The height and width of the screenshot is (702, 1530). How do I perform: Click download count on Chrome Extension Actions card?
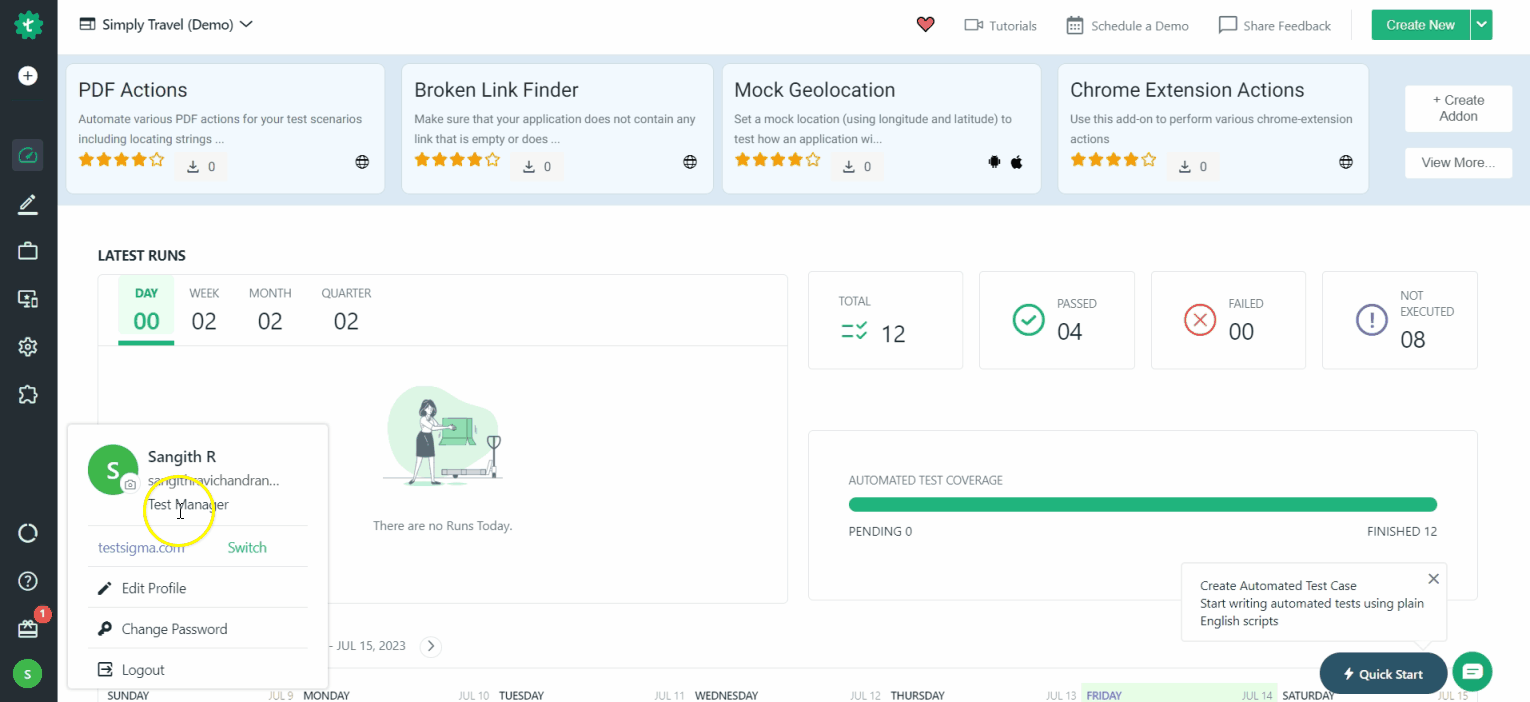pyautogui.click(x=1193, y=167)
